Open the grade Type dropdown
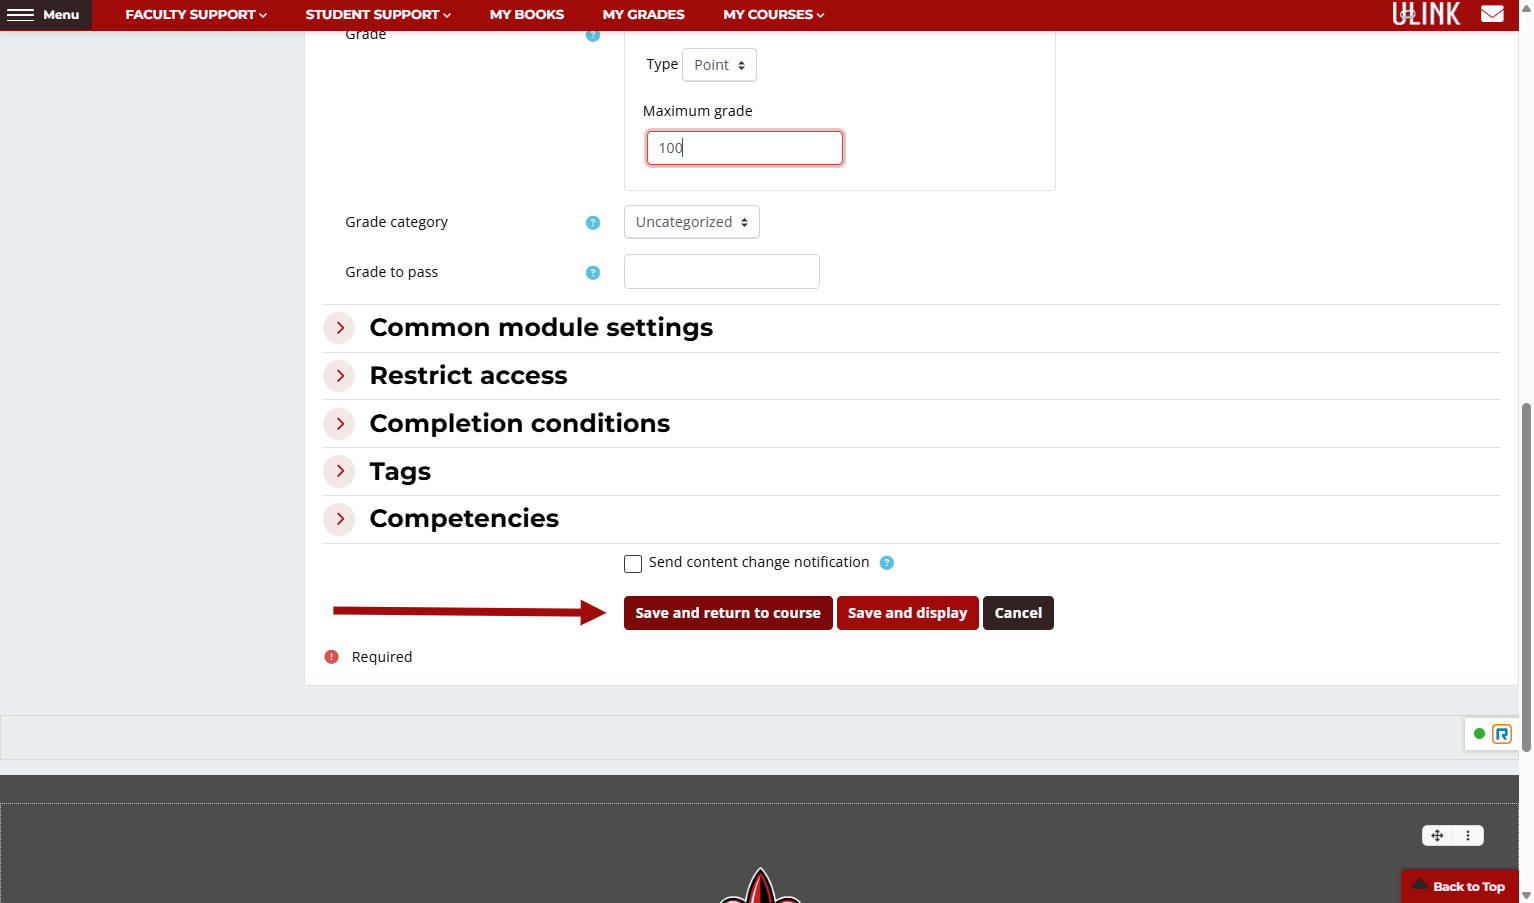Screen dimensions: 1534x903 (x=719, y=65)
